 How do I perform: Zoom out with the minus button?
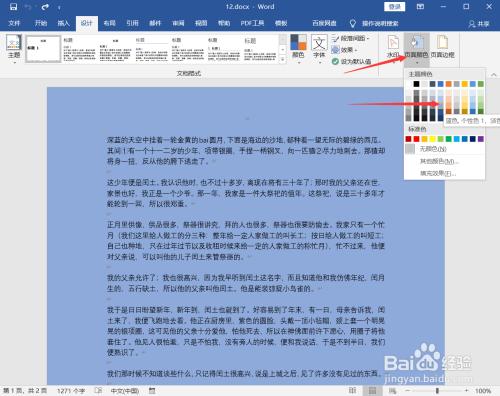tap(407, 390)
